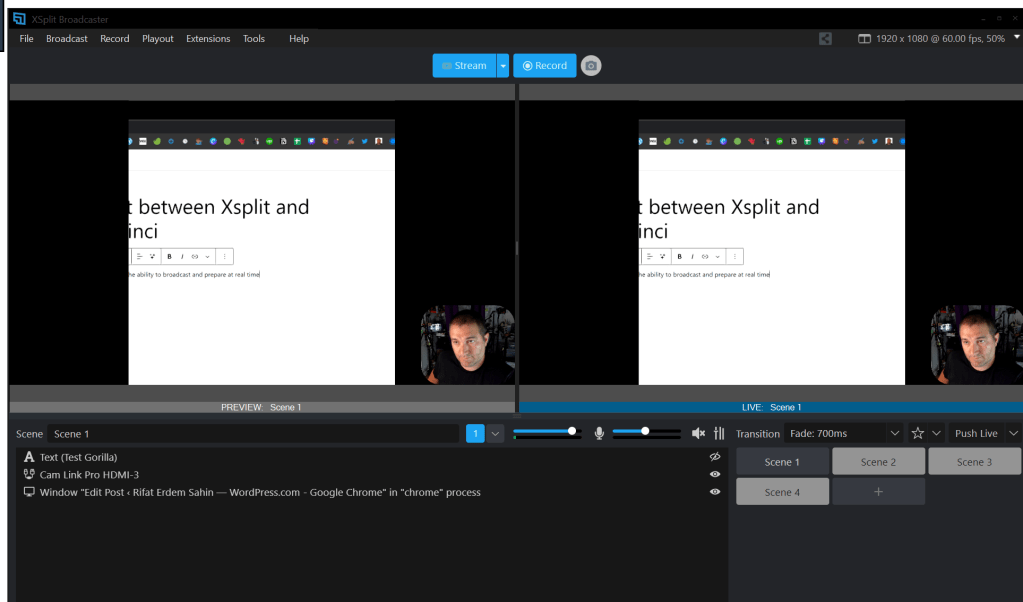Open the audio mixer icon
Viewport: 1023px width, 602px height.
click(x=719, y=433)
